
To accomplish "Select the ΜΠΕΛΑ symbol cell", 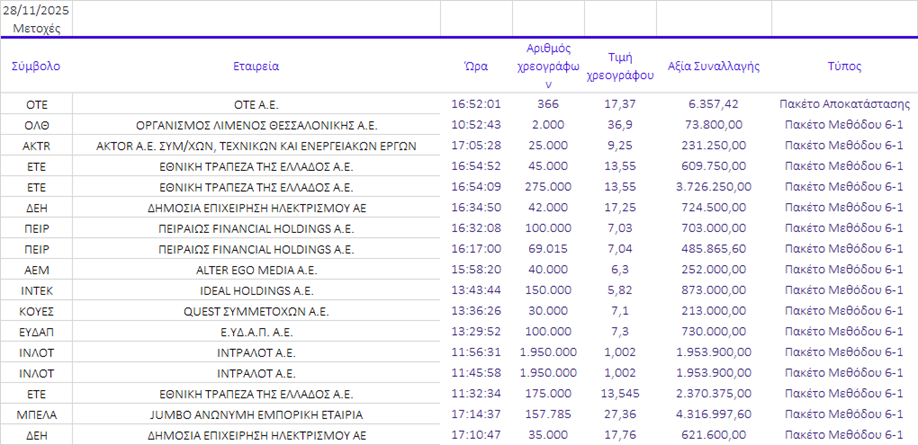I will coord(36,415).
